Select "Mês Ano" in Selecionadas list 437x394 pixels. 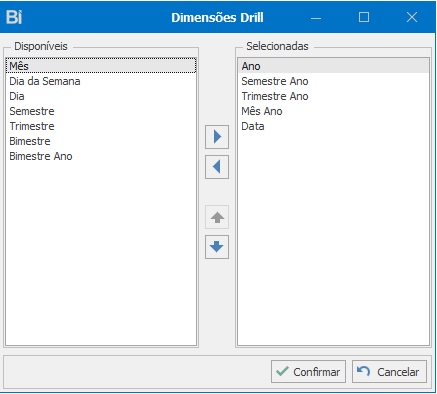click(333, 111)
